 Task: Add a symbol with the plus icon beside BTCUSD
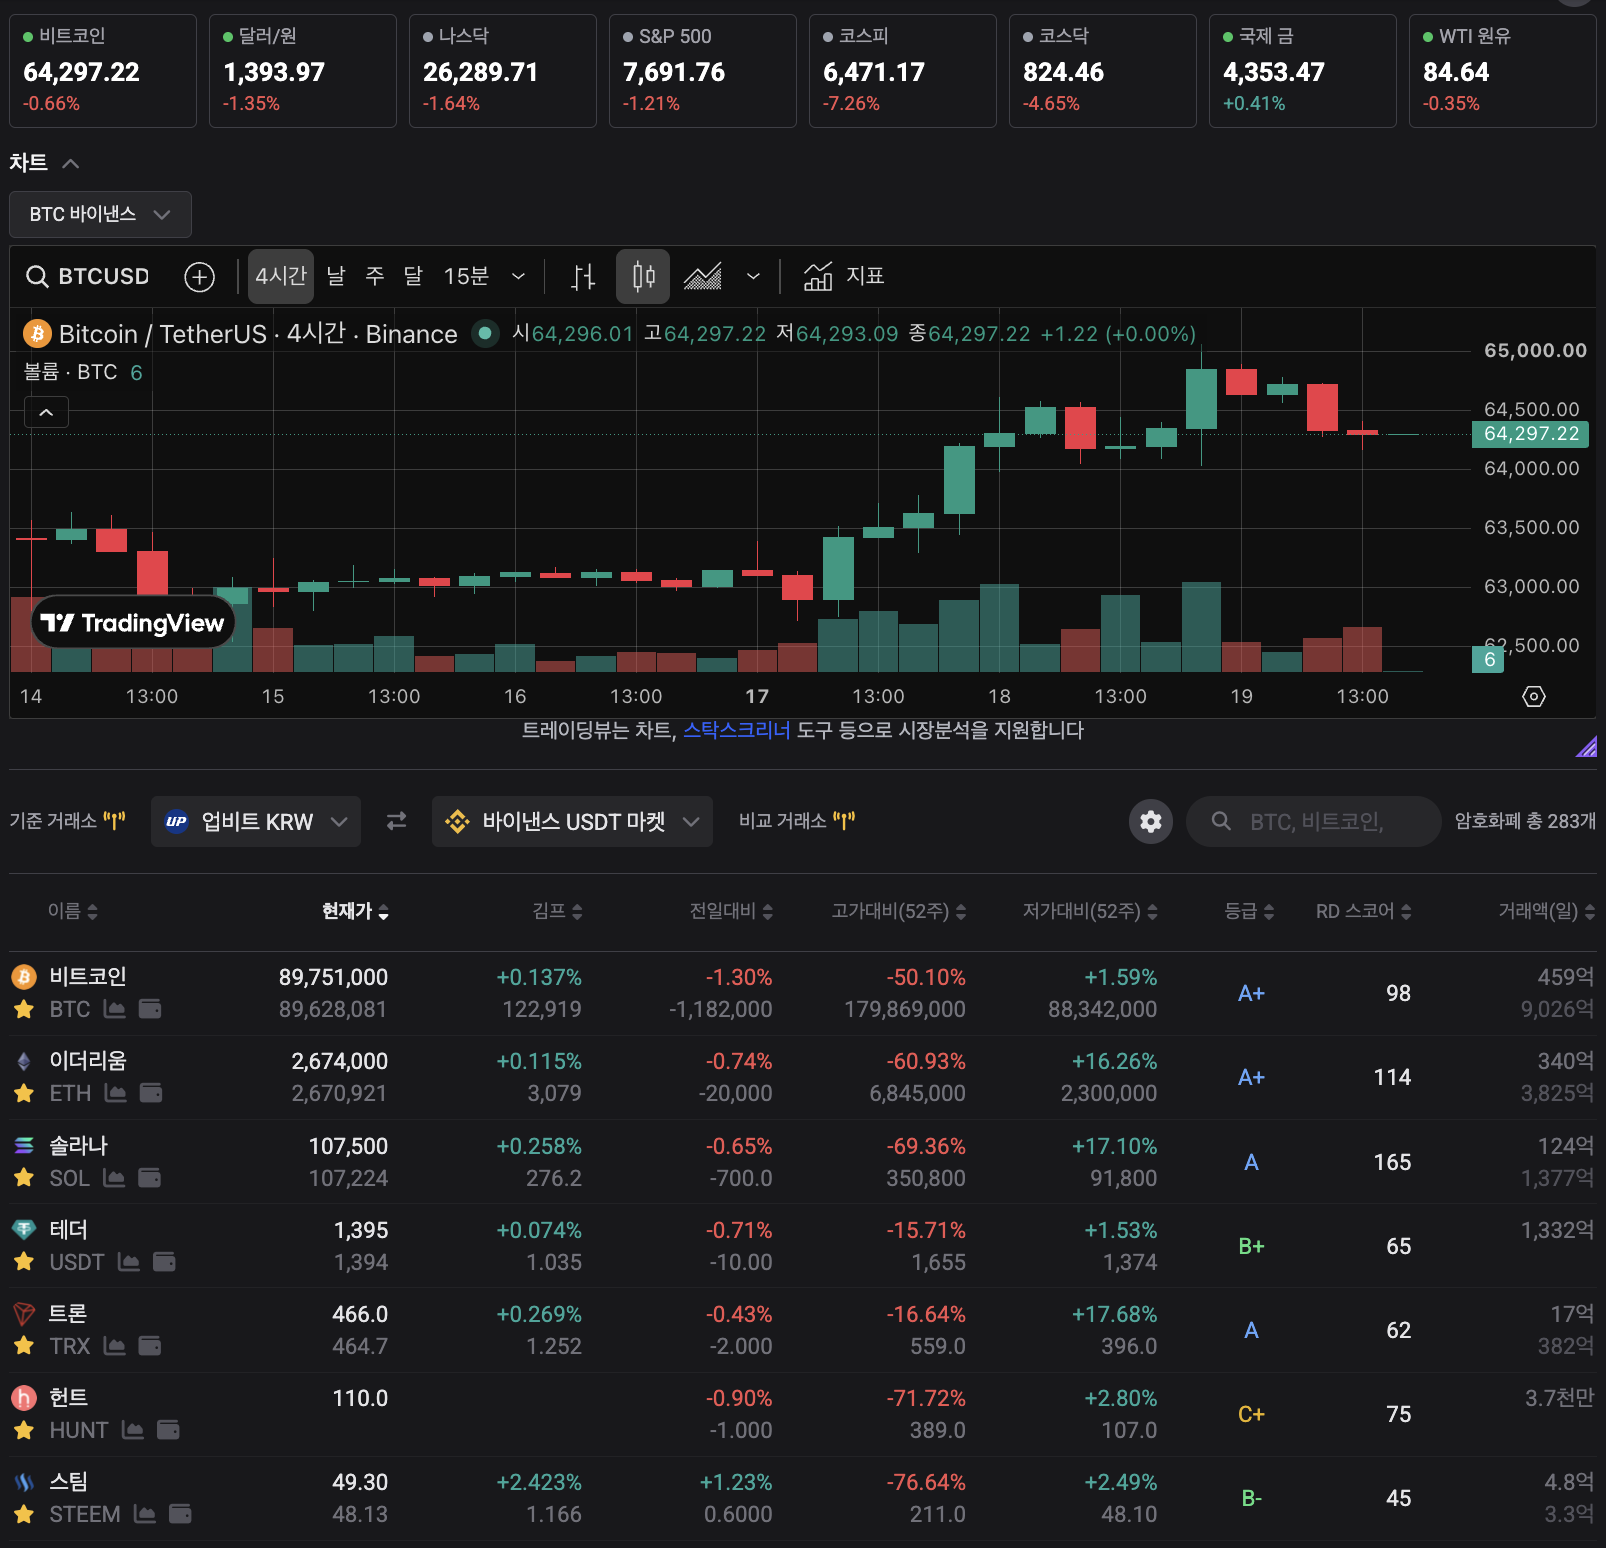coord(200,277)
